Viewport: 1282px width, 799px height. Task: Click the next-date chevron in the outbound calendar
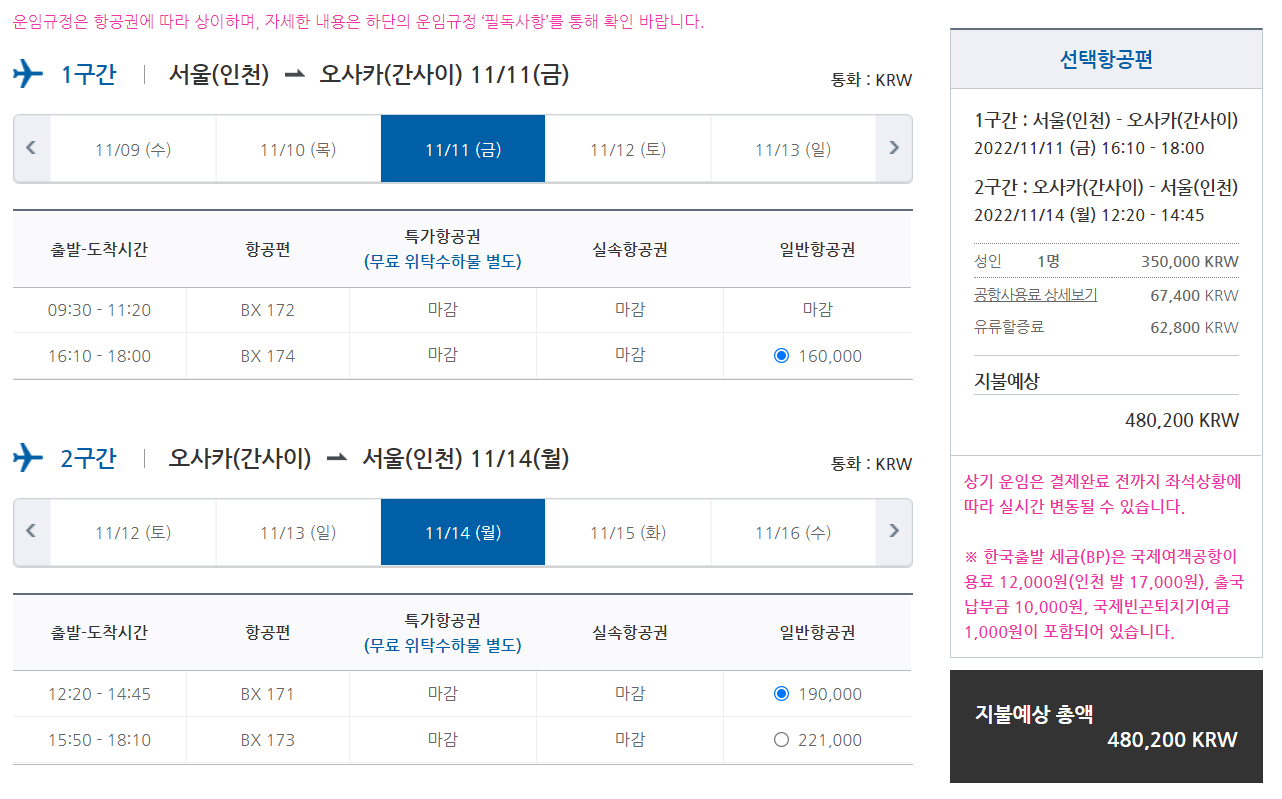[x=893, y=148]
